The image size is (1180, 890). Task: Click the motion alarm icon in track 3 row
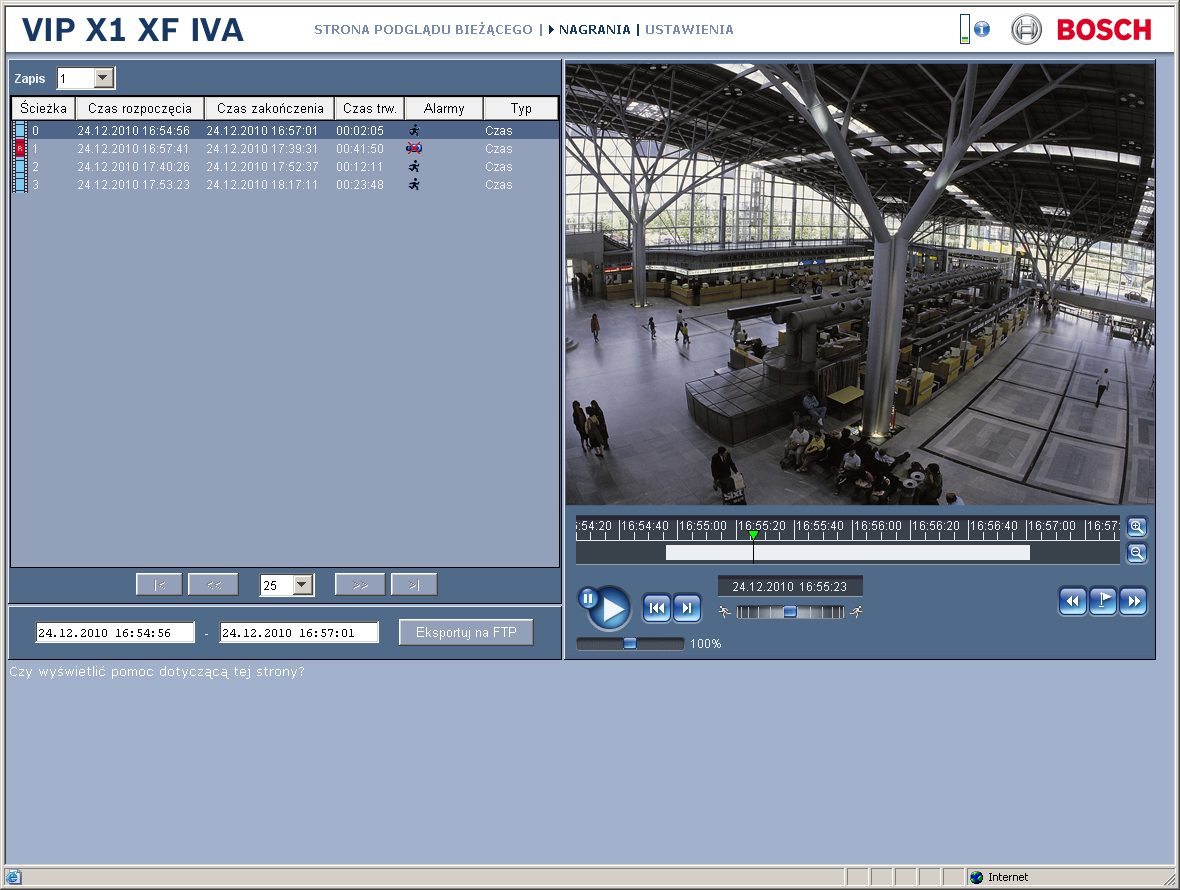414,185
